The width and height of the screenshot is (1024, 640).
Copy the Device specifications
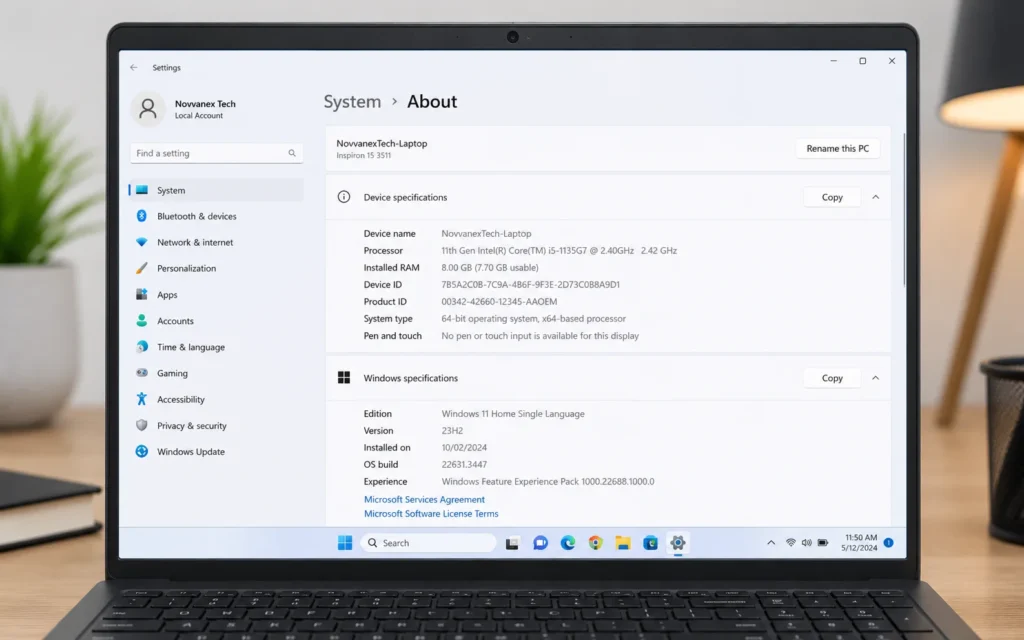coord(832,197)
